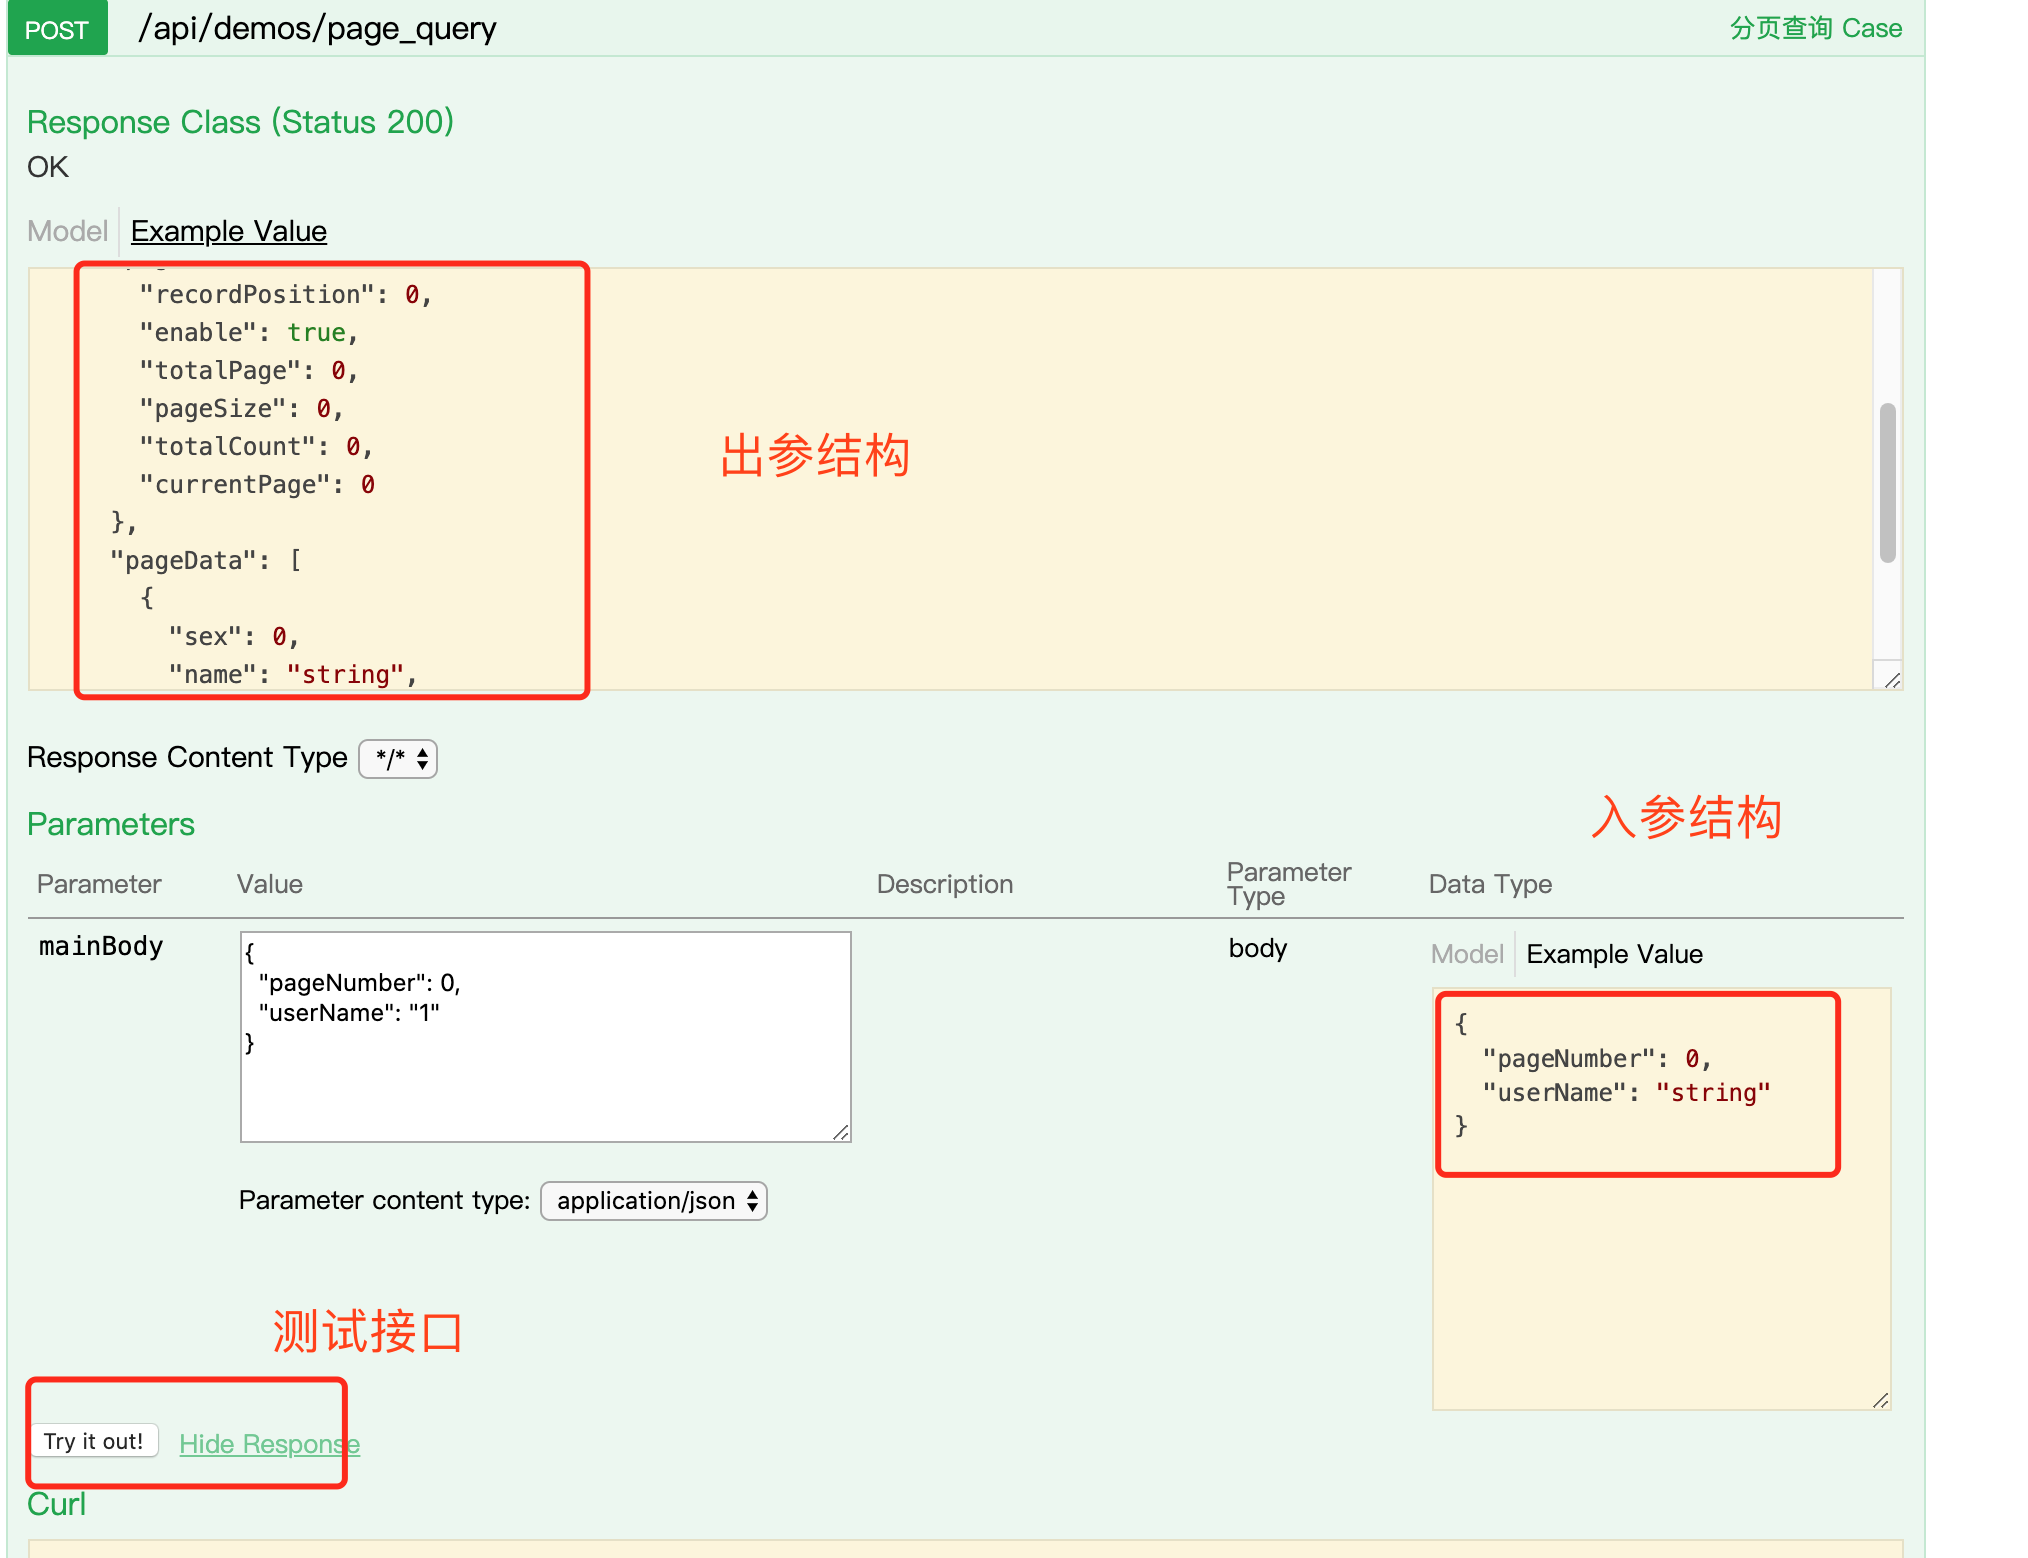Click the body parameter type cell
This screenshot has height=1558, width=2028.
[1258, 948]
